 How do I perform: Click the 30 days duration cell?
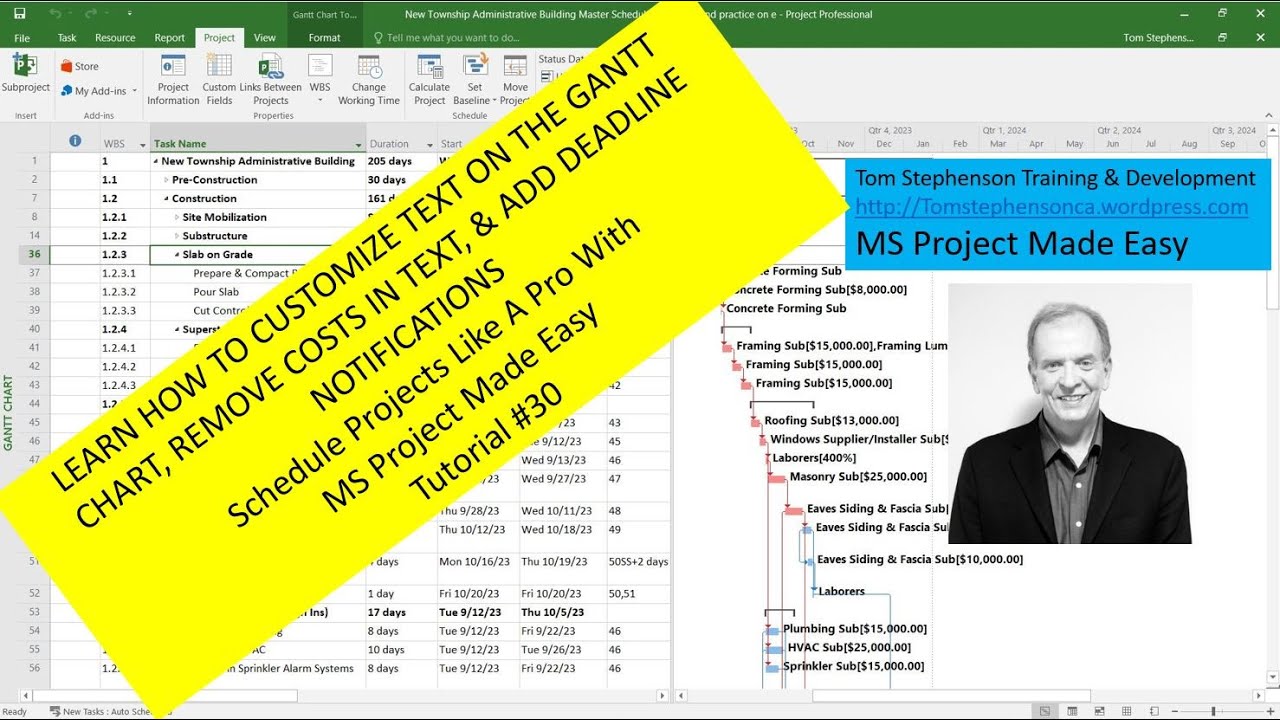coord(386,180)
